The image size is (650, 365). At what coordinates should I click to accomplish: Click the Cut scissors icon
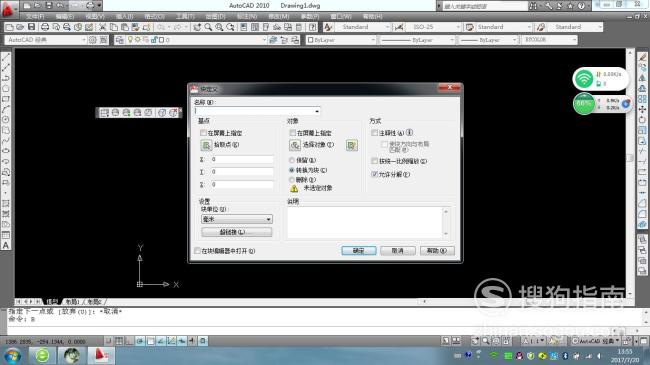[102, 27]
